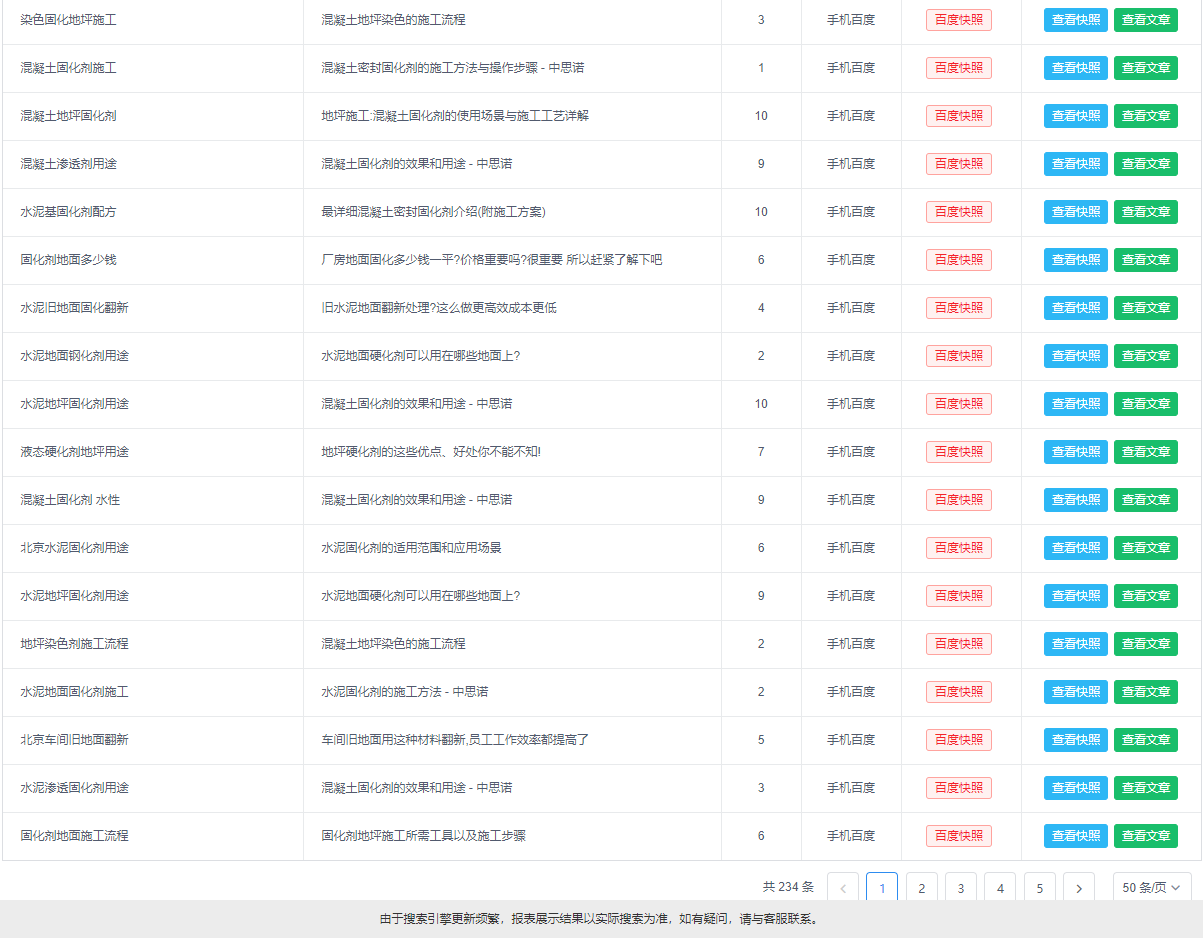This screenshot has width=1203, height=938.
Task: View 查看快照 of 混凝土固化剂 水性
Action: [1076, 500]
